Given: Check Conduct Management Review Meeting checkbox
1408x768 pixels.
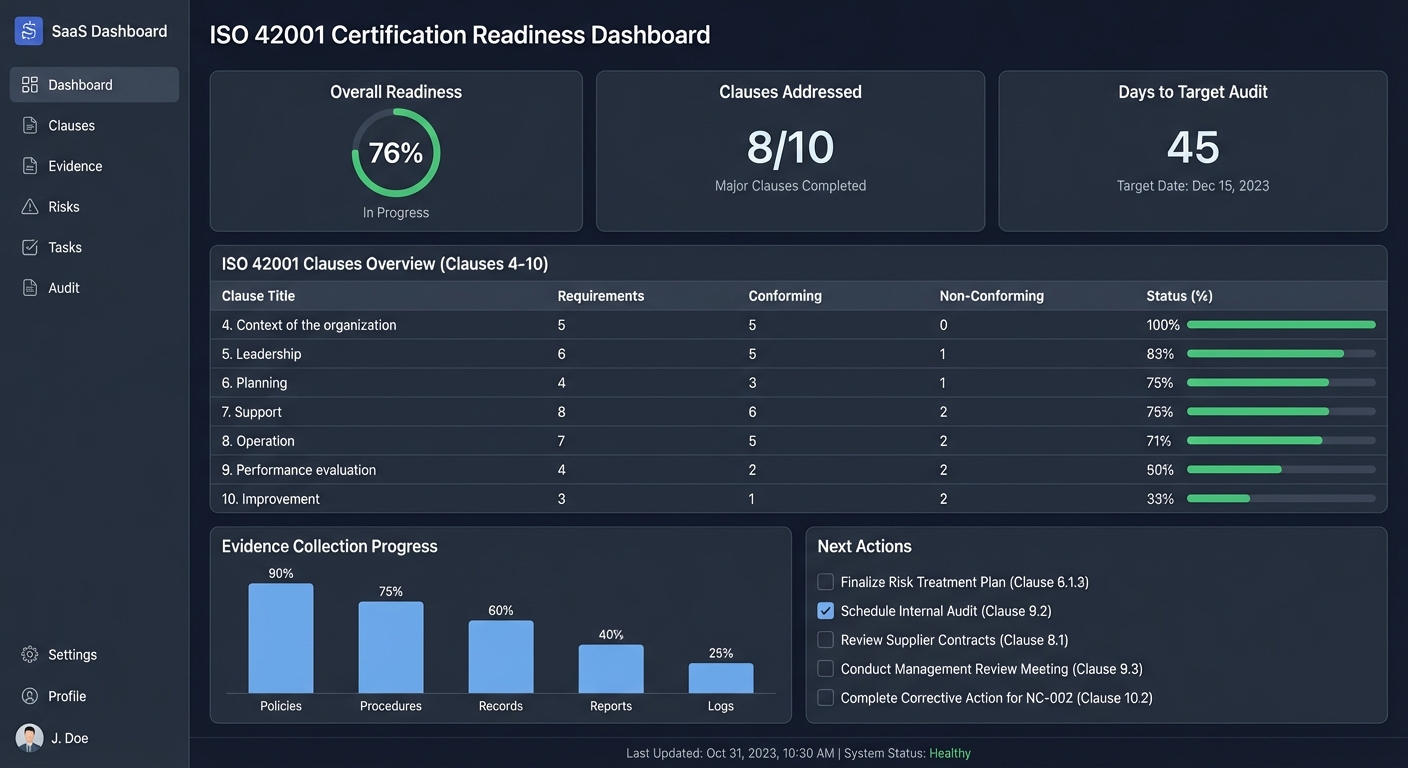Looking at the screenshot, I should click(x=825, y=668).
